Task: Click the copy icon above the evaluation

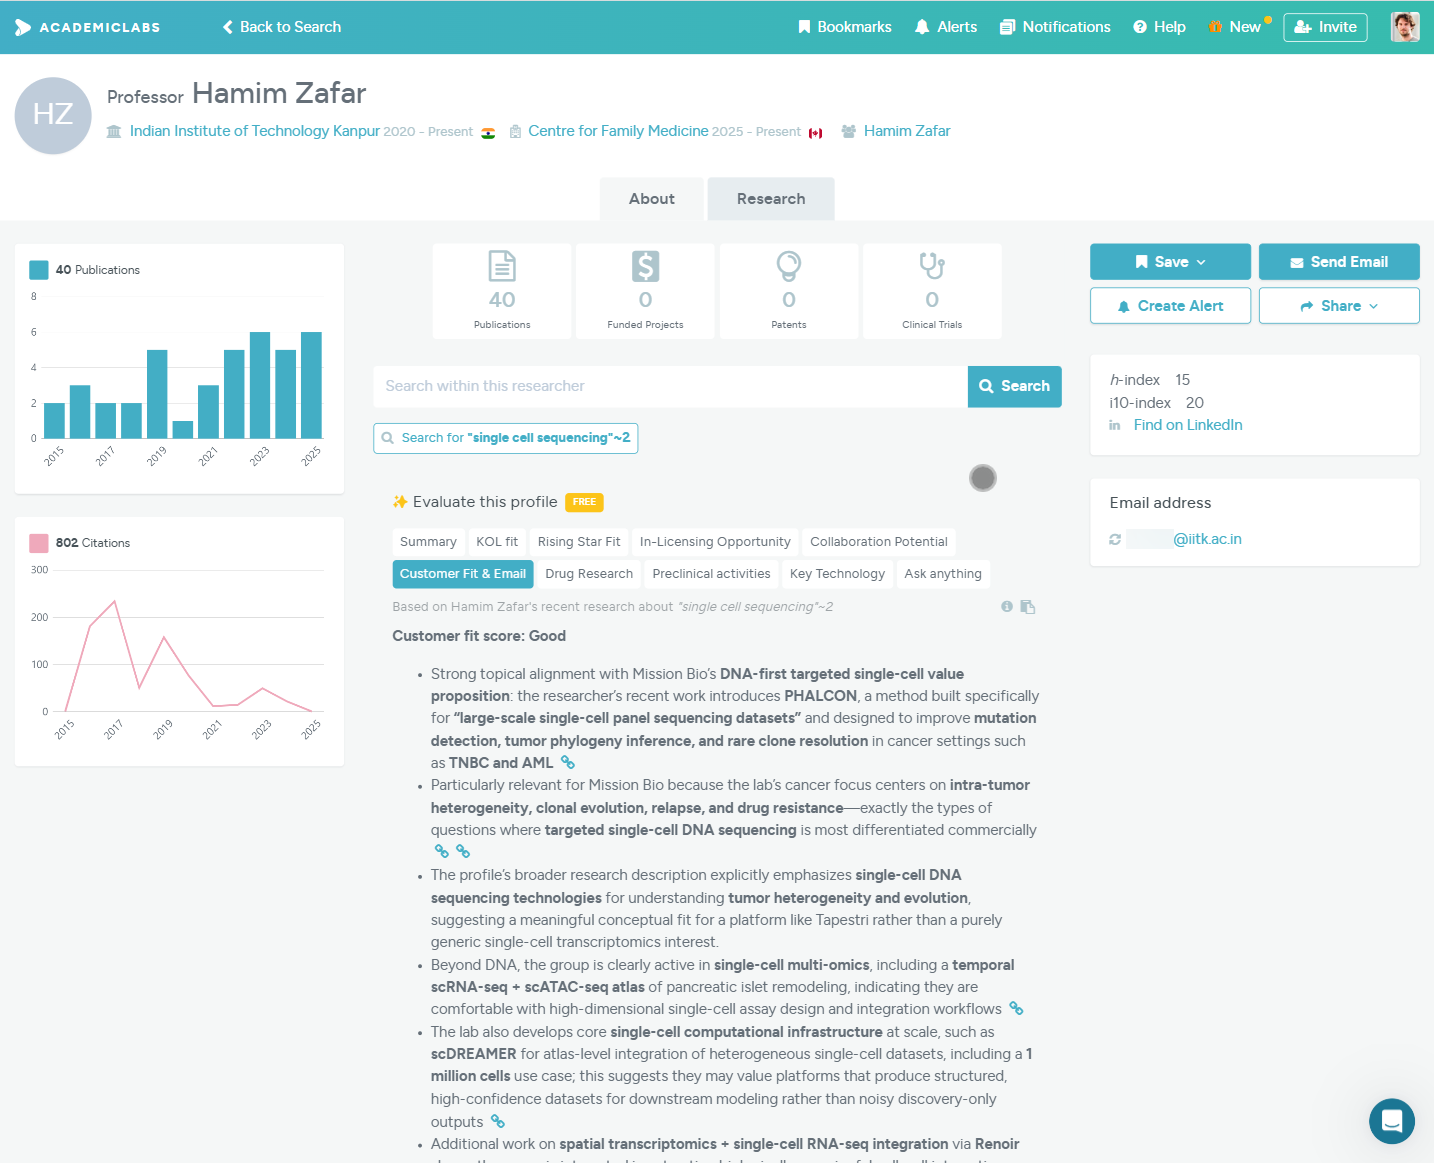Action: tap(1027, 607)
